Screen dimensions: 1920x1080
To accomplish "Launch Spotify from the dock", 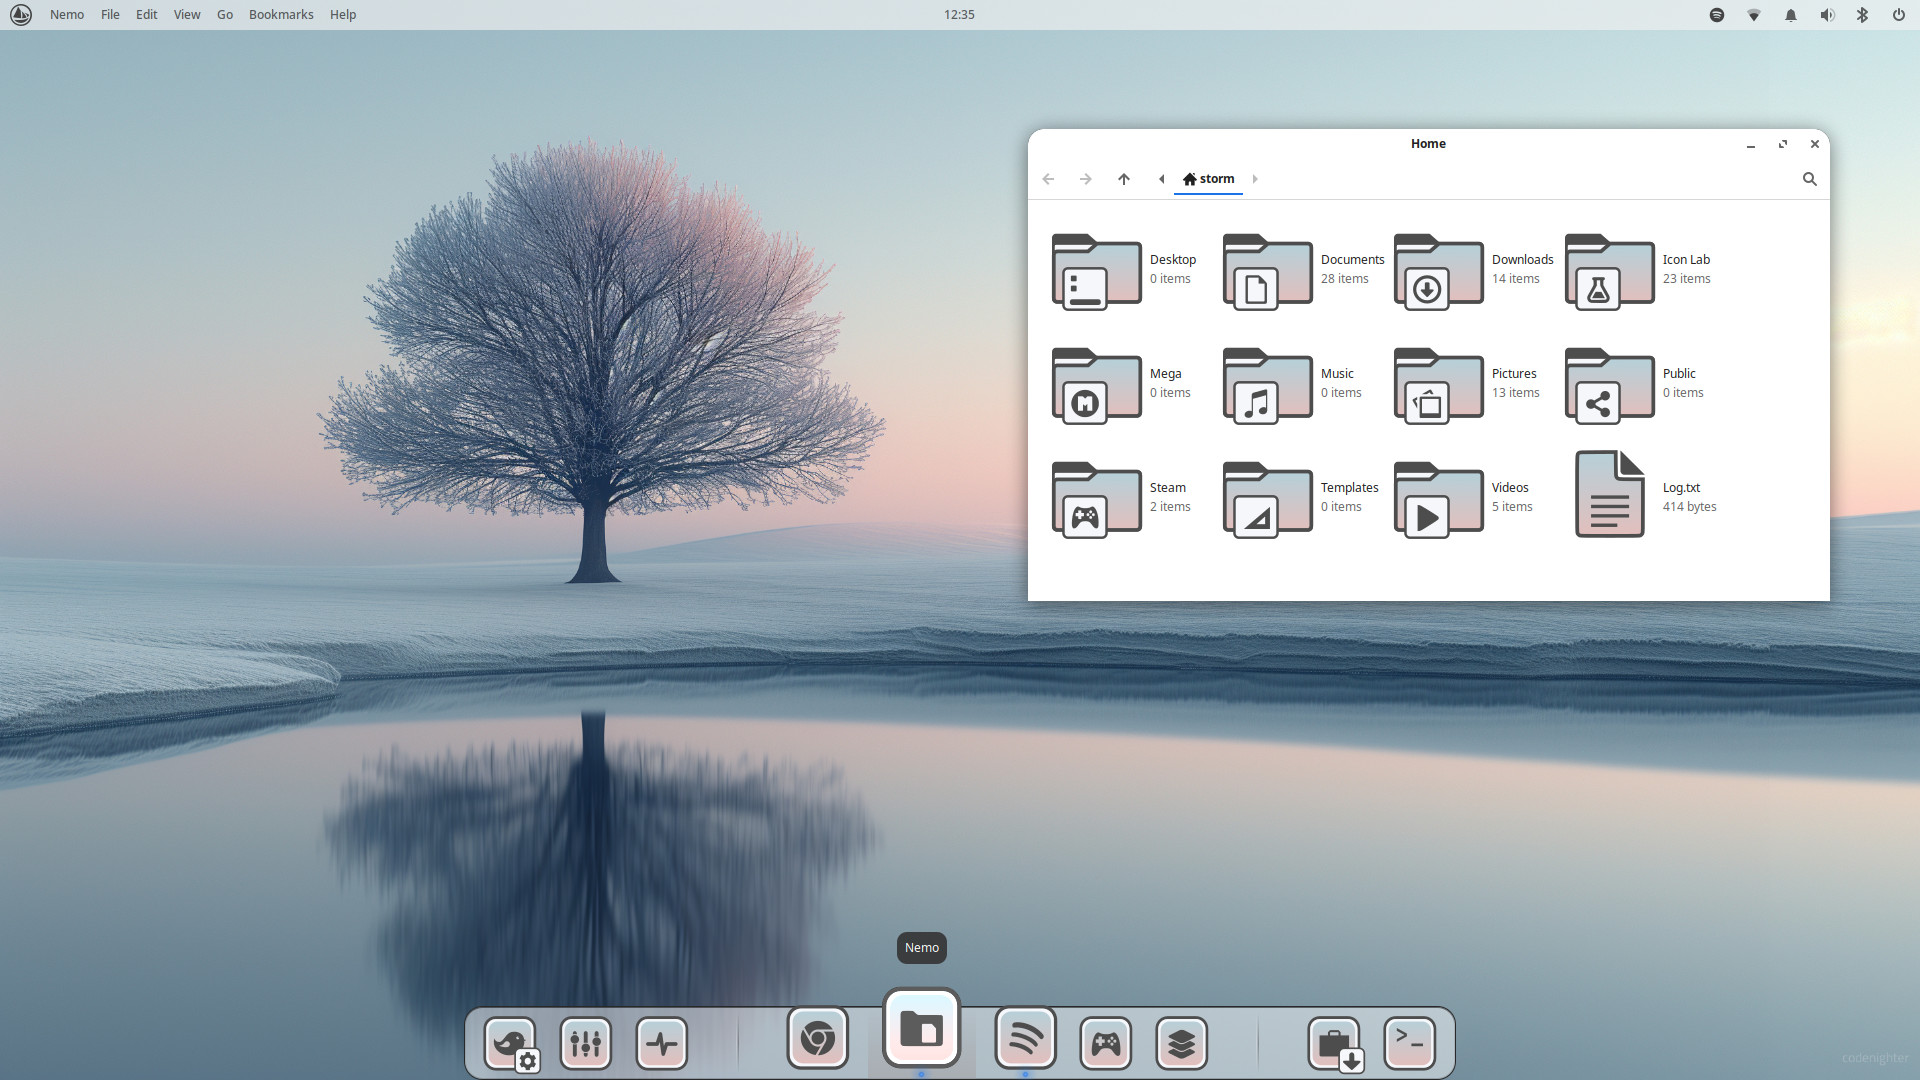I will pos(1025,1039).
